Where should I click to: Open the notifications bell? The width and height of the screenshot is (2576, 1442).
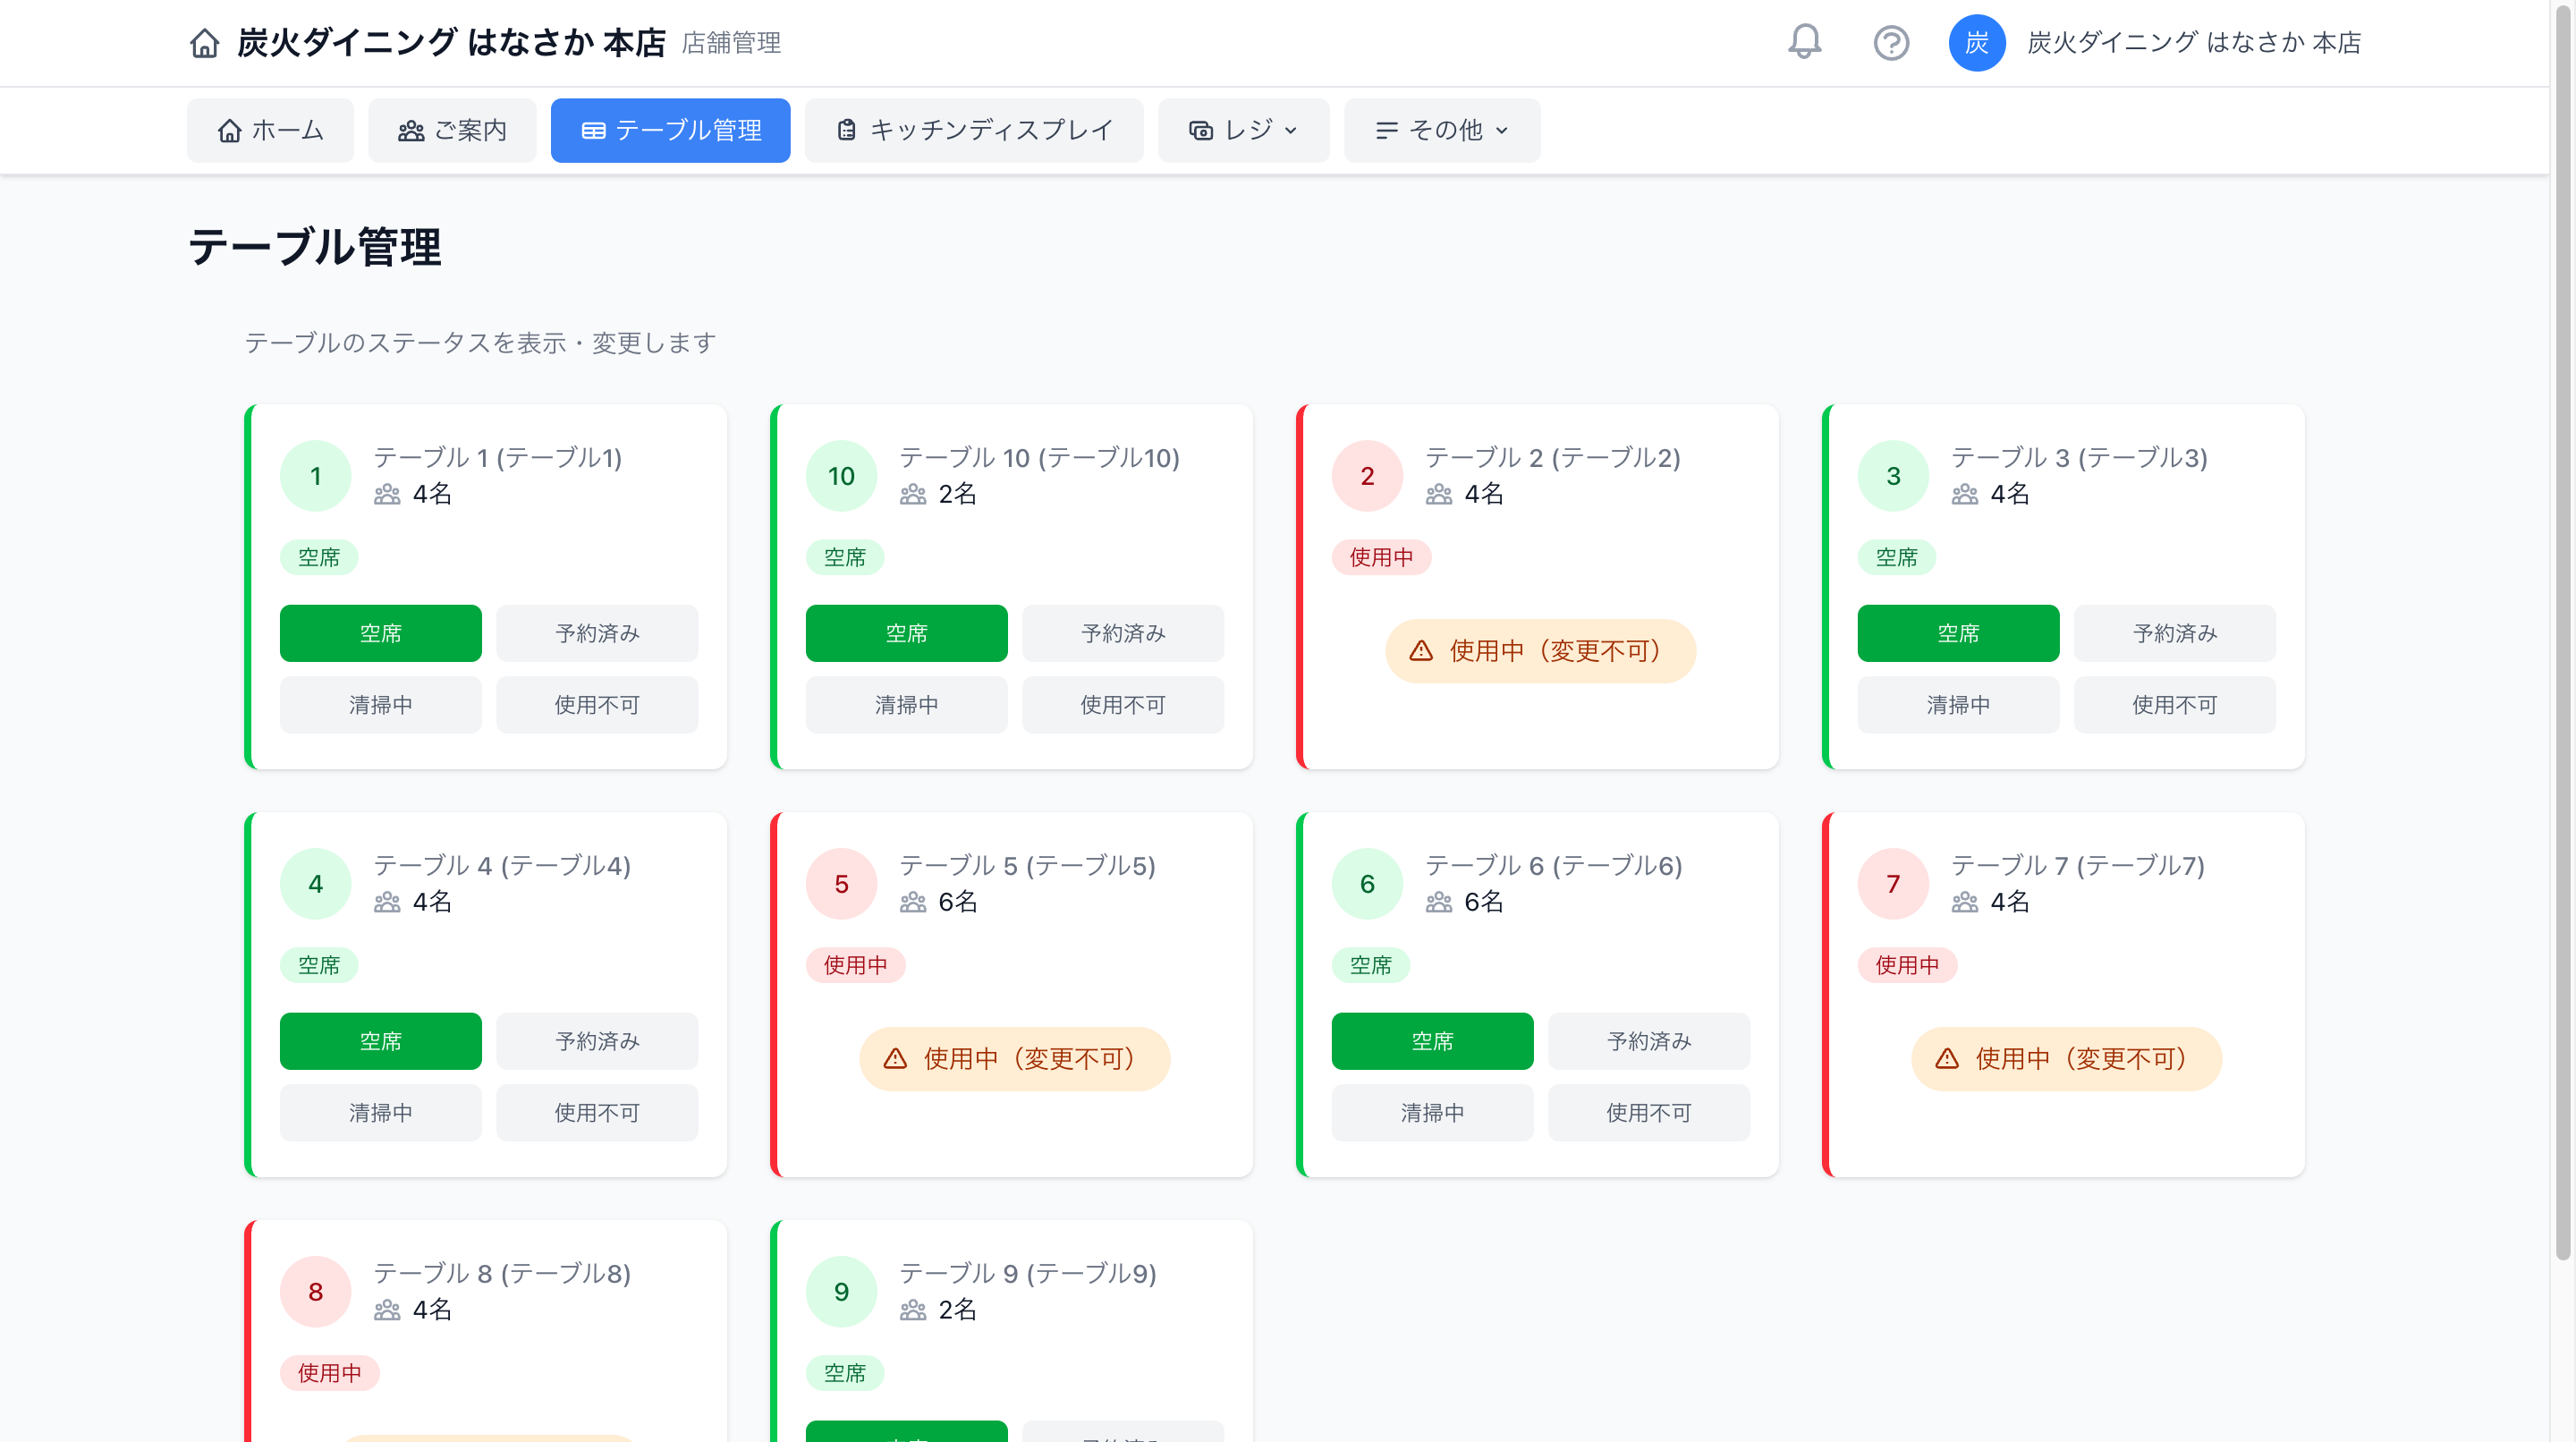click(x=1804, y=42)
